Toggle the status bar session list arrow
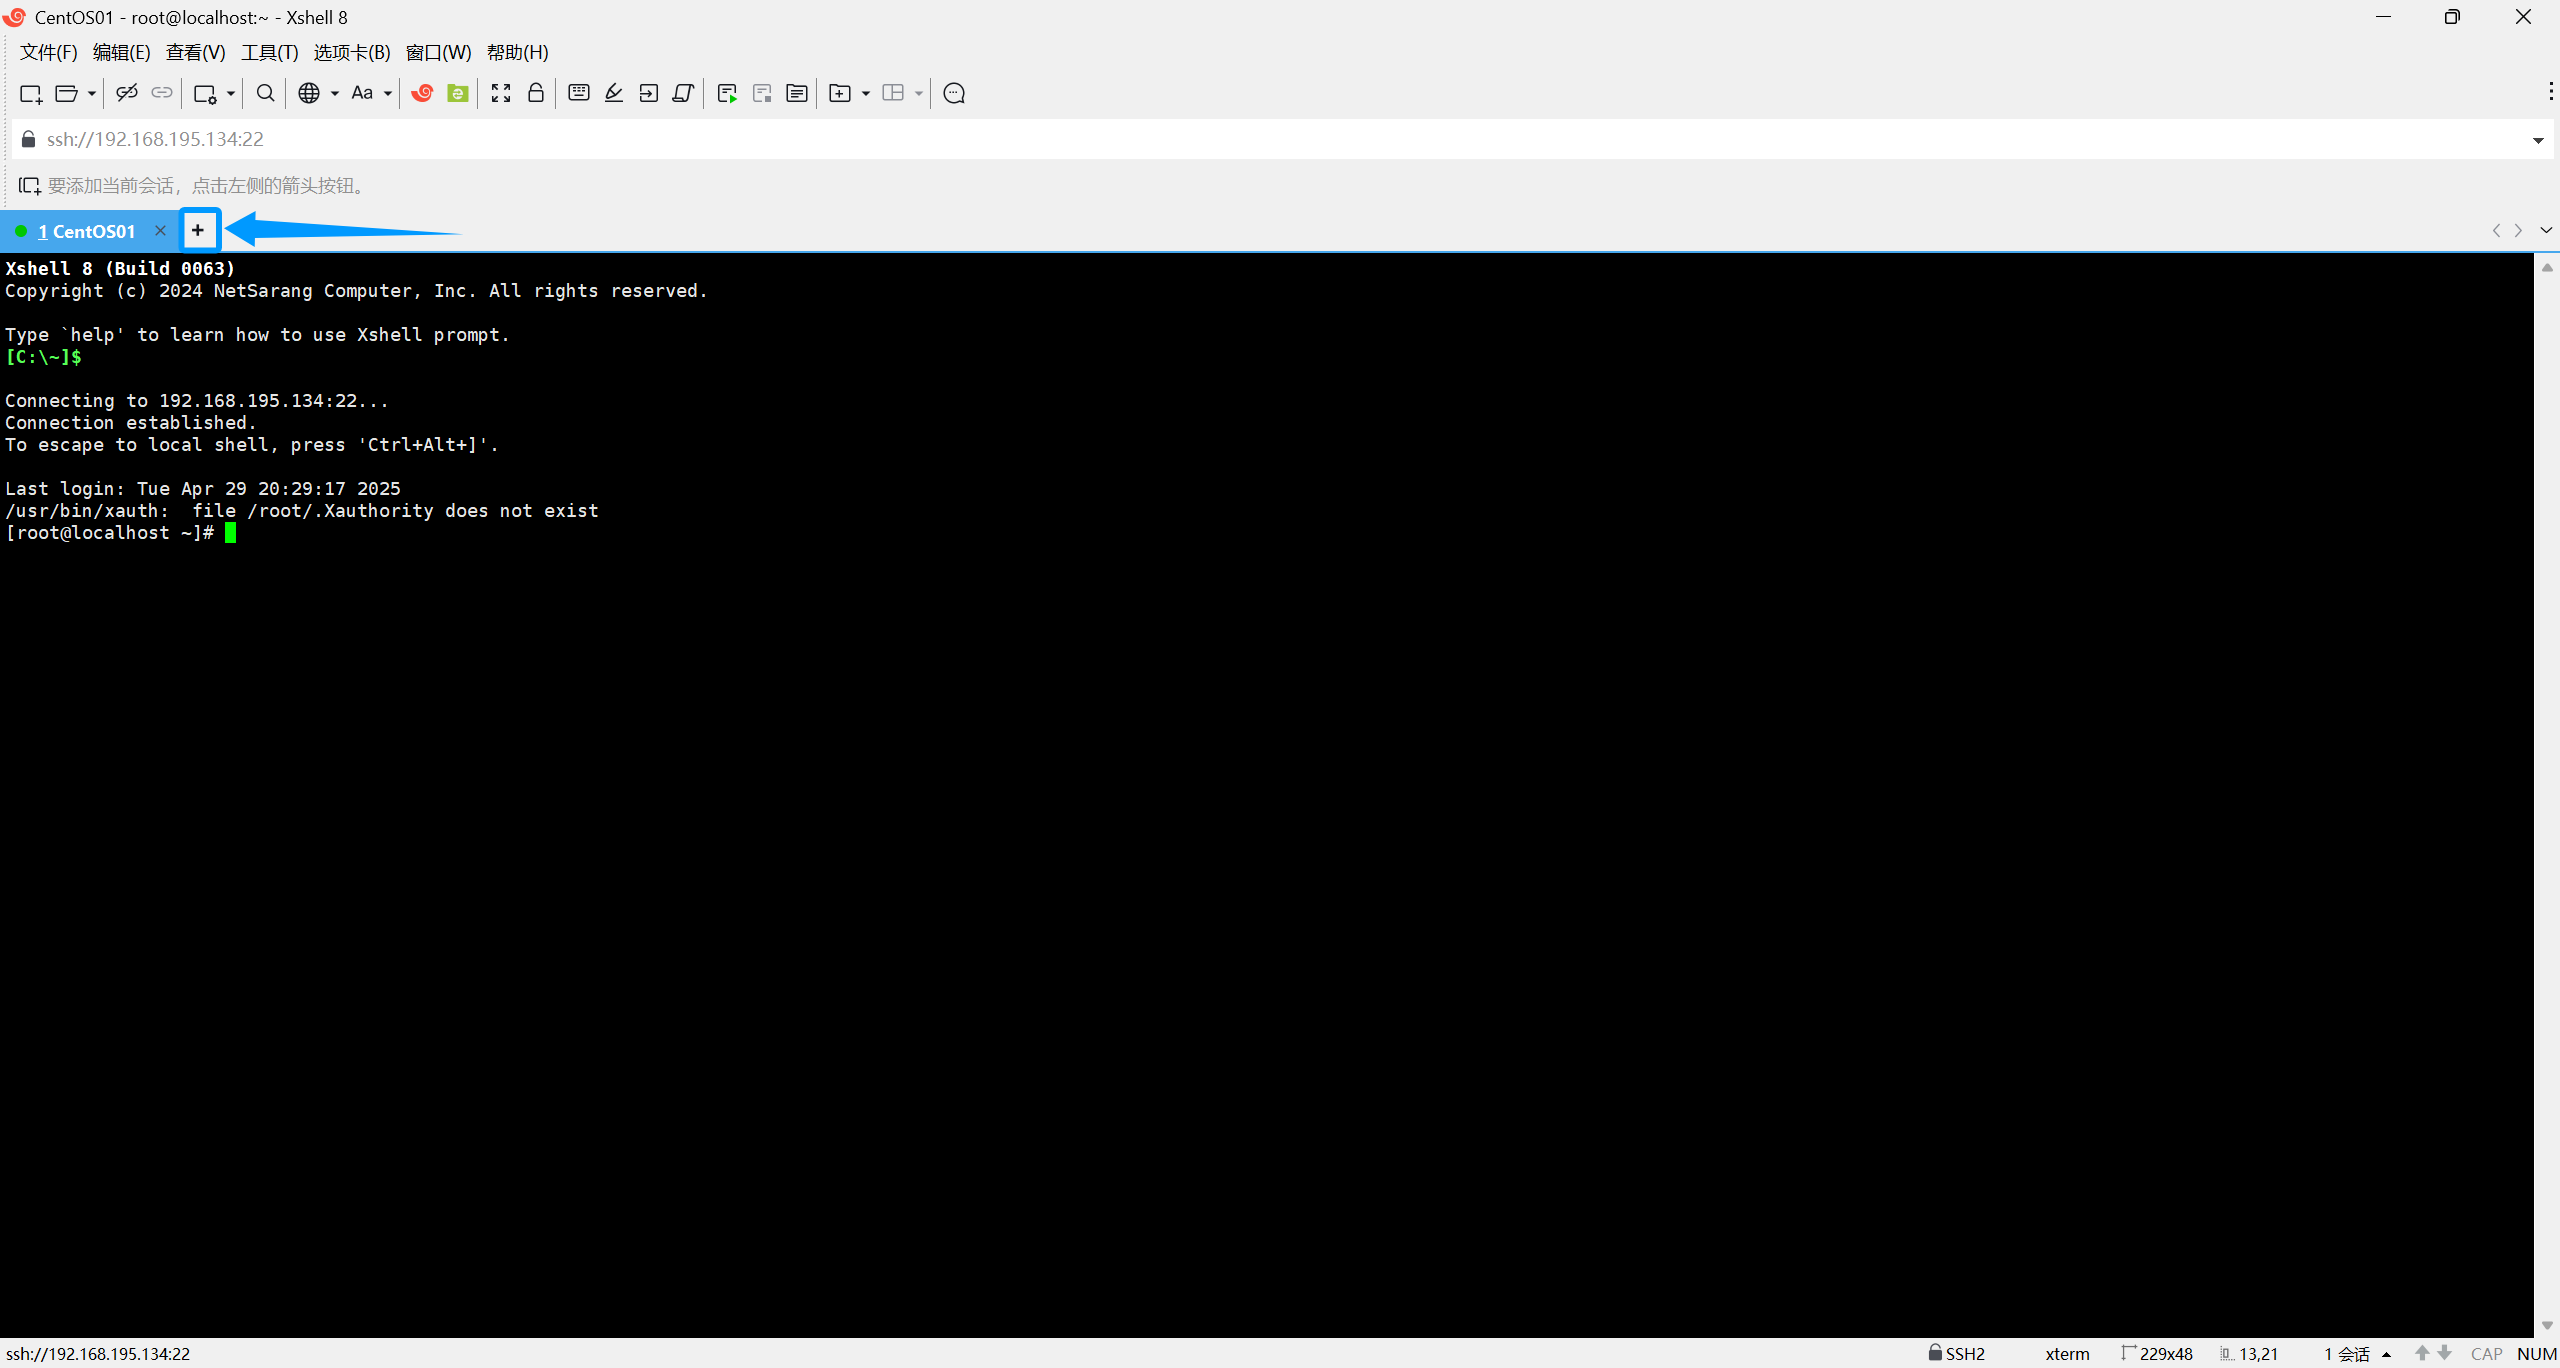This screenshot has height=1368, width=2560. pos(2386,1354)
